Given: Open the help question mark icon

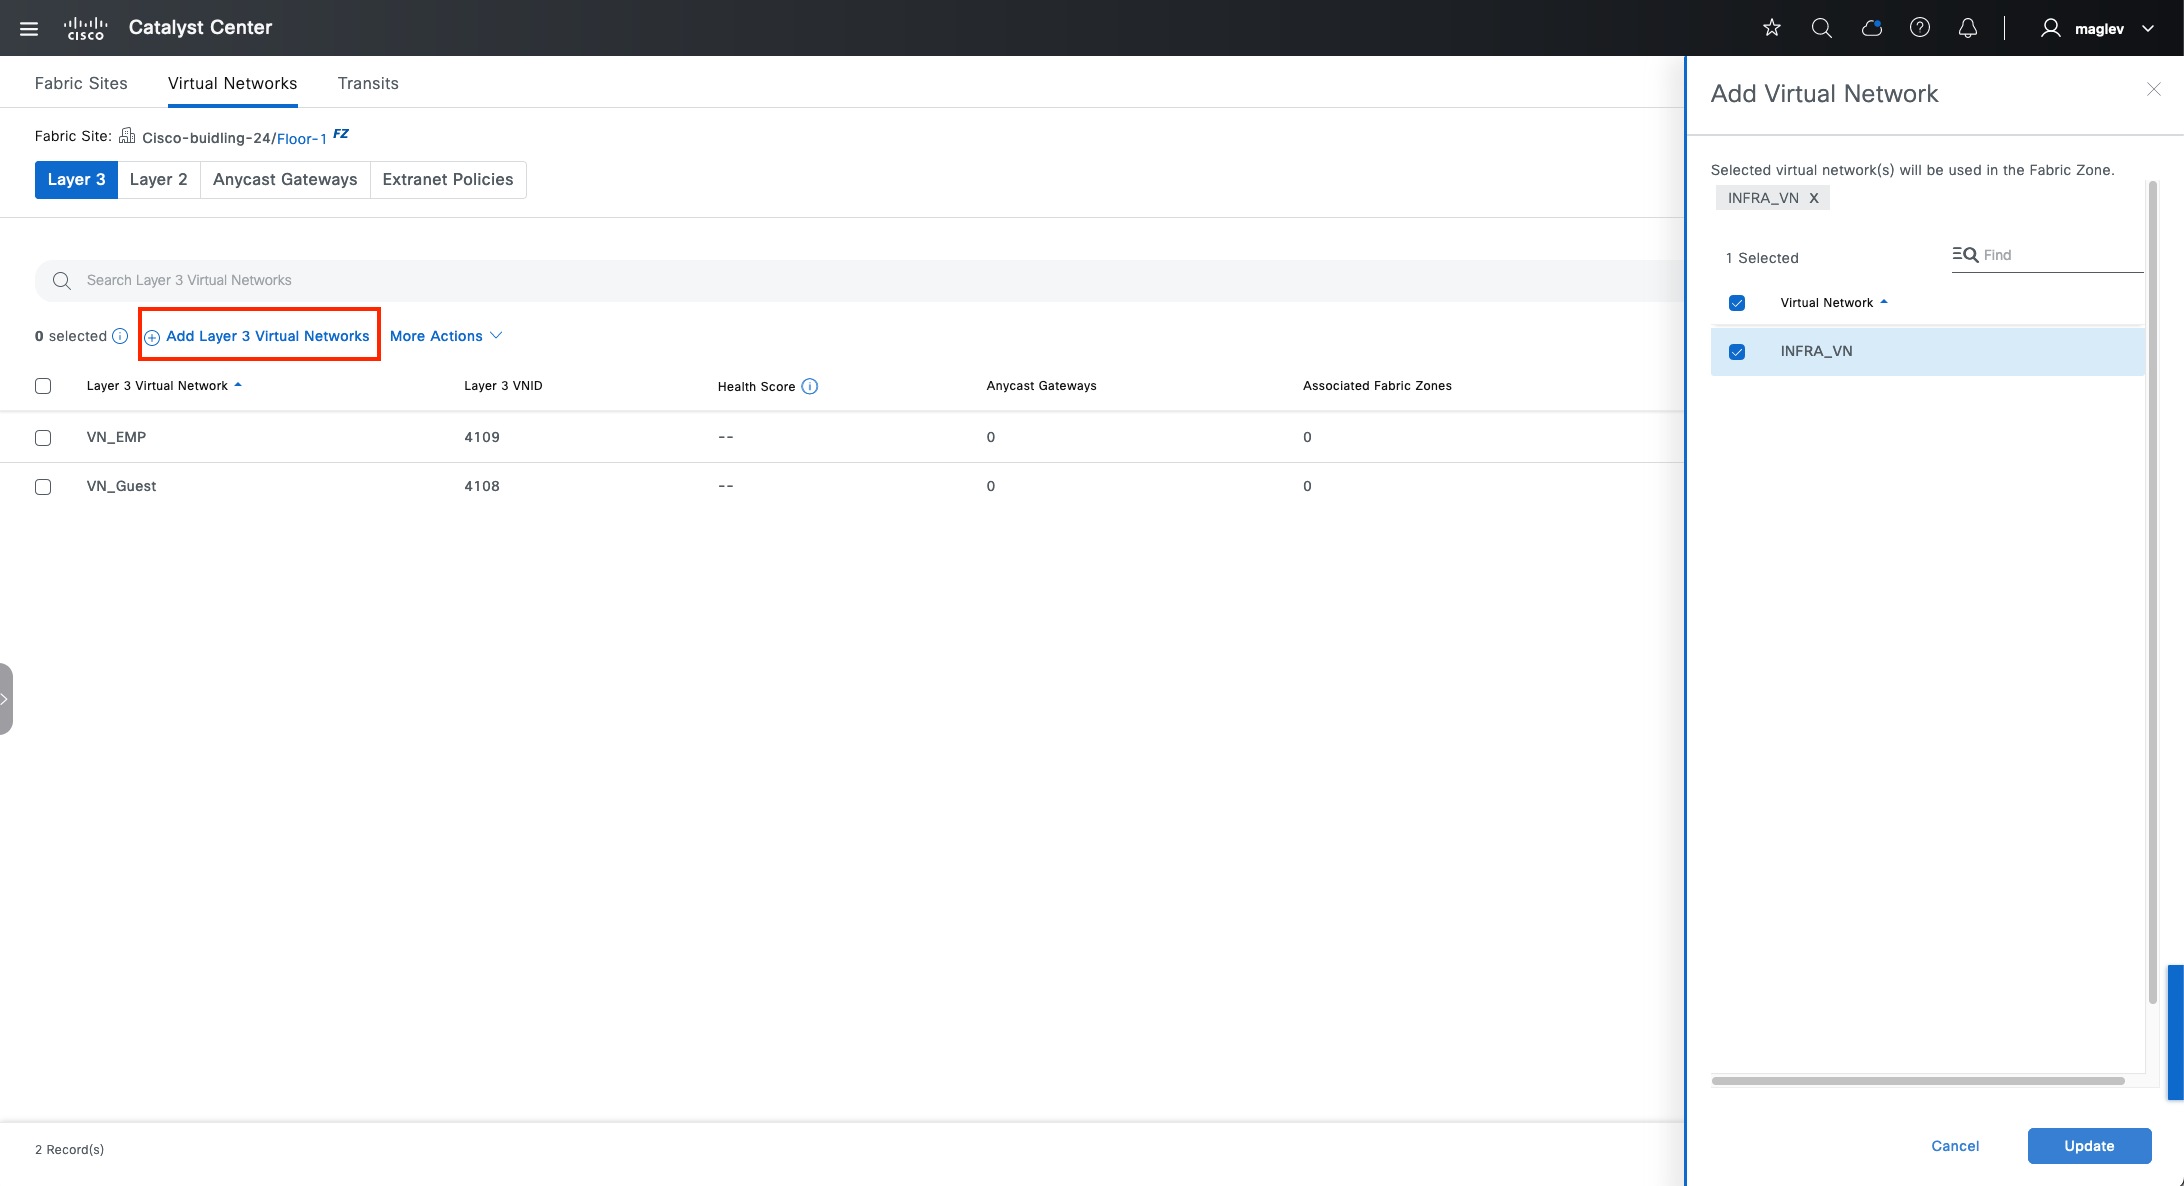Looking at the screenshot, I should (x=1919, y=28).
